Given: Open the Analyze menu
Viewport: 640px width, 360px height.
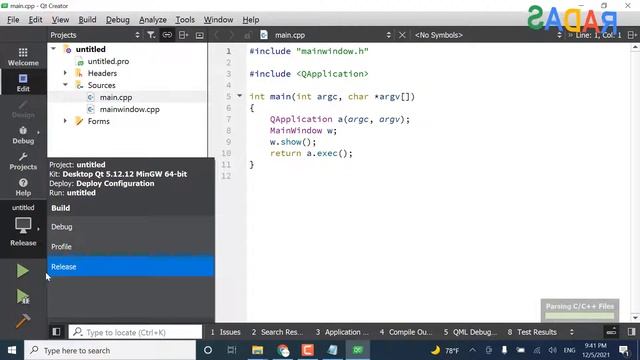Looking at the screenshot, I should pos(153,20).
